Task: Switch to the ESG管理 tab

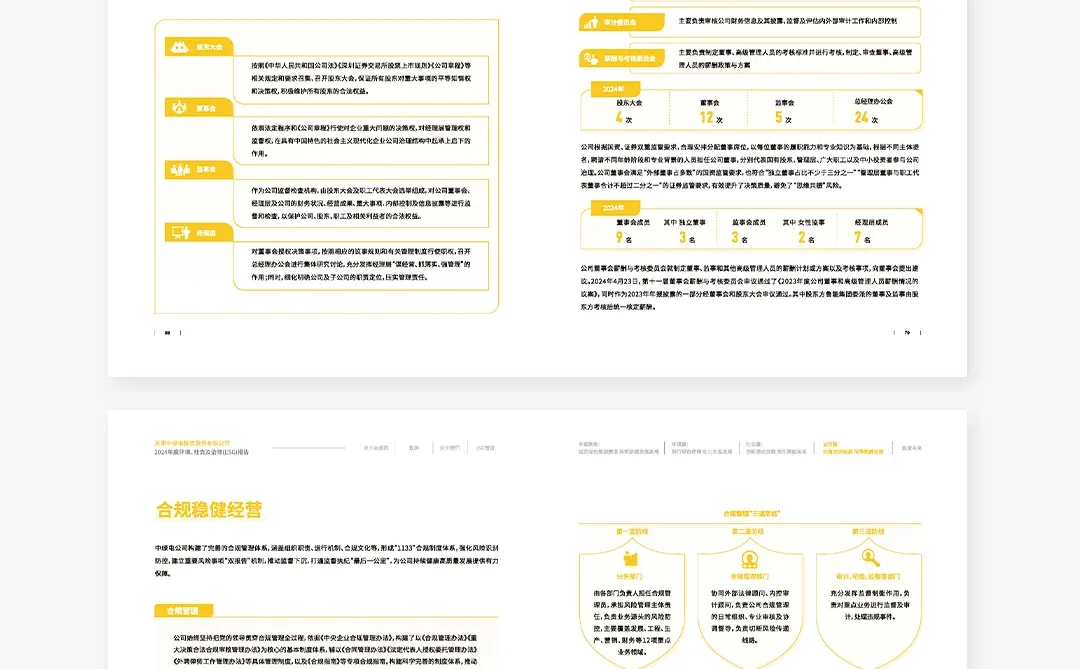Action: coord(485,448)
